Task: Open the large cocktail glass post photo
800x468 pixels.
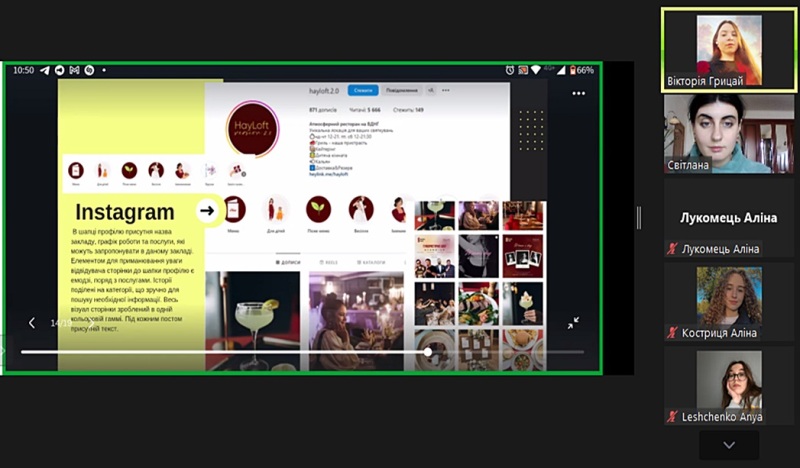Action: tap(253, 321)
